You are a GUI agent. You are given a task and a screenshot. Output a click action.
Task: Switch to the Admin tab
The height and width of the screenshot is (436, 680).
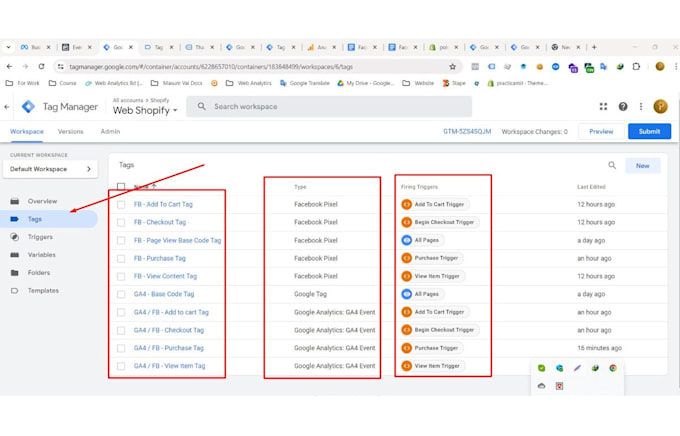tap(110, 131)
